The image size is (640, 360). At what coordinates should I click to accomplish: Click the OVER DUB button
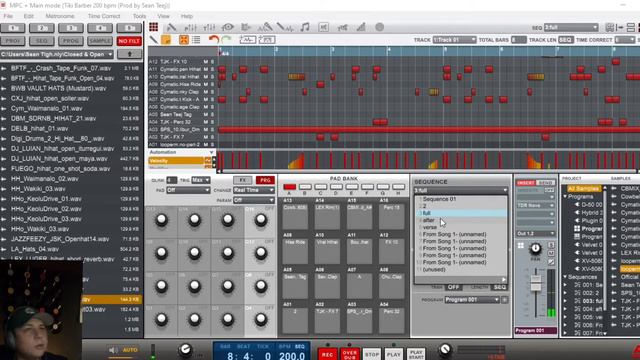pos(349,354)
